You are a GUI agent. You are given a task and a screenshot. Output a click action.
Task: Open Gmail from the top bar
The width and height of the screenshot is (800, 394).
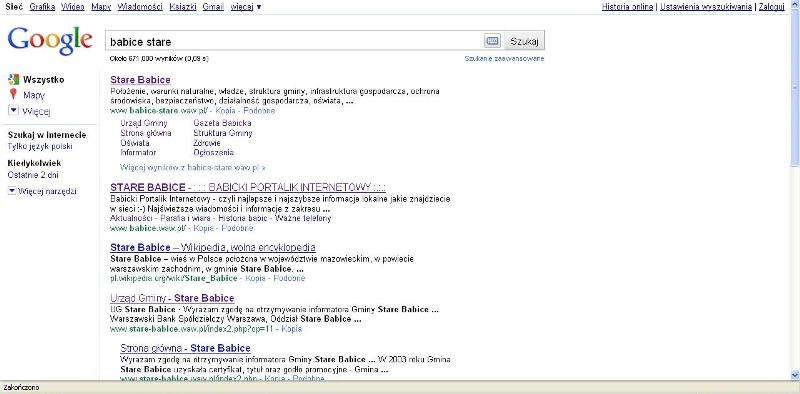pyautogui.click(x=213, y=7)
